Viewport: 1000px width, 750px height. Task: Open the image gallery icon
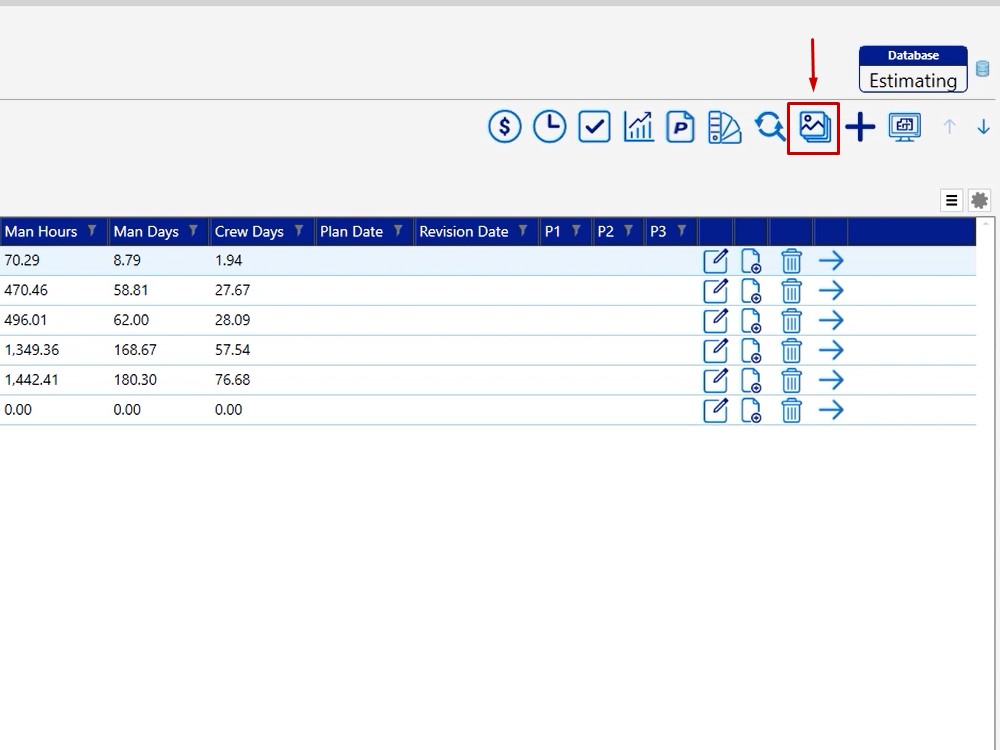tap(814, 127)
